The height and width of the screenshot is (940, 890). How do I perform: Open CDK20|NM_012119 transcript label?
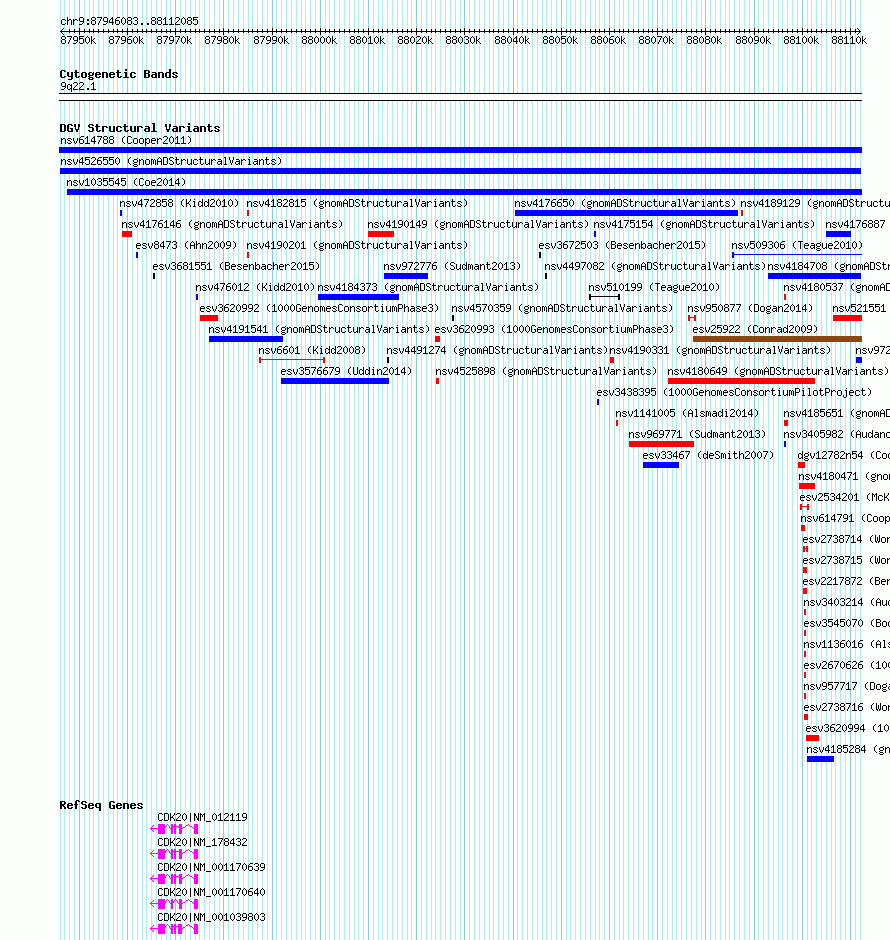pyautogui.click(x=202, y=817)
